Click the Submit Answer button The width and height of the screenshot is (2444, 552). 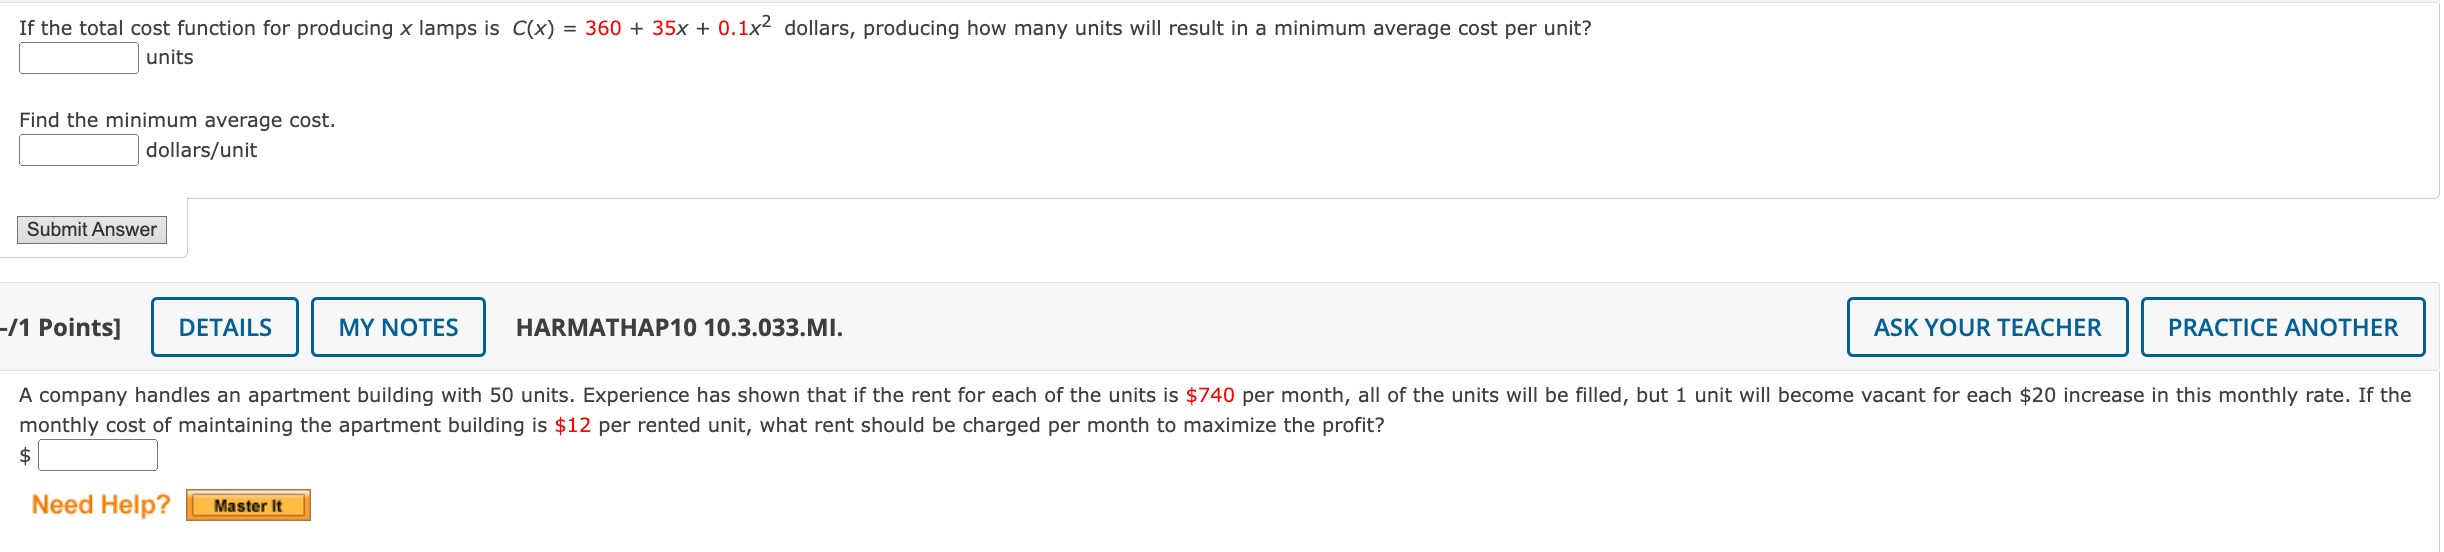point(92,230)
